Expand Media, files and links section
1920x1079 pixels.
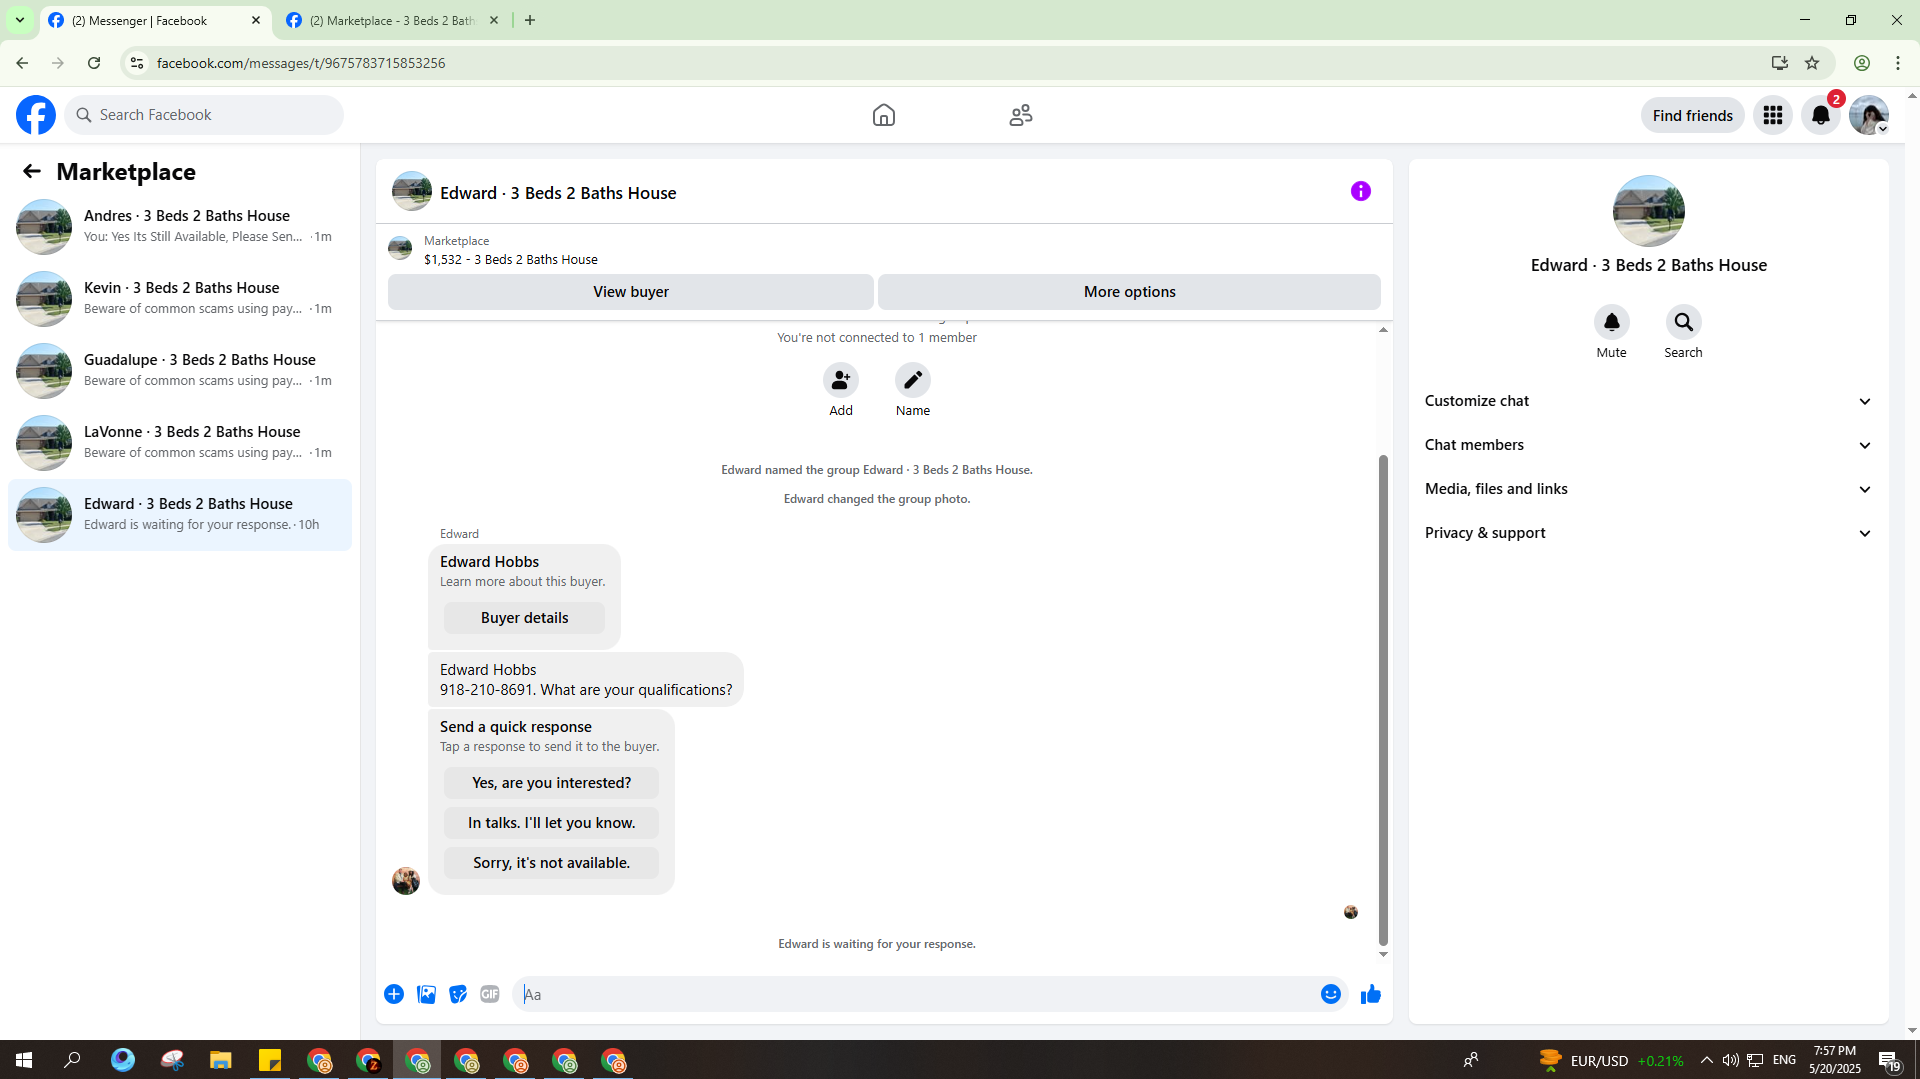pyautogui.click(x=1648, y=489)
